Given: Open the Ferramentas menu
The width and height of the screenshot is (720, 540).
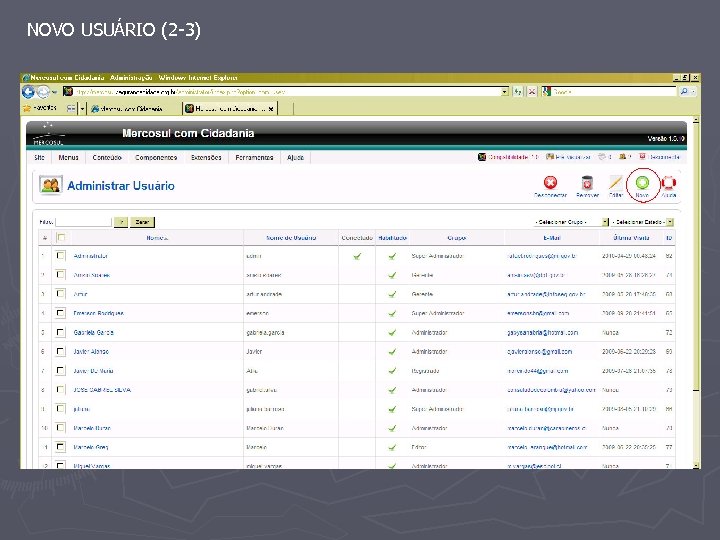Looking at the screenshot, I should [x=254, y=158].
